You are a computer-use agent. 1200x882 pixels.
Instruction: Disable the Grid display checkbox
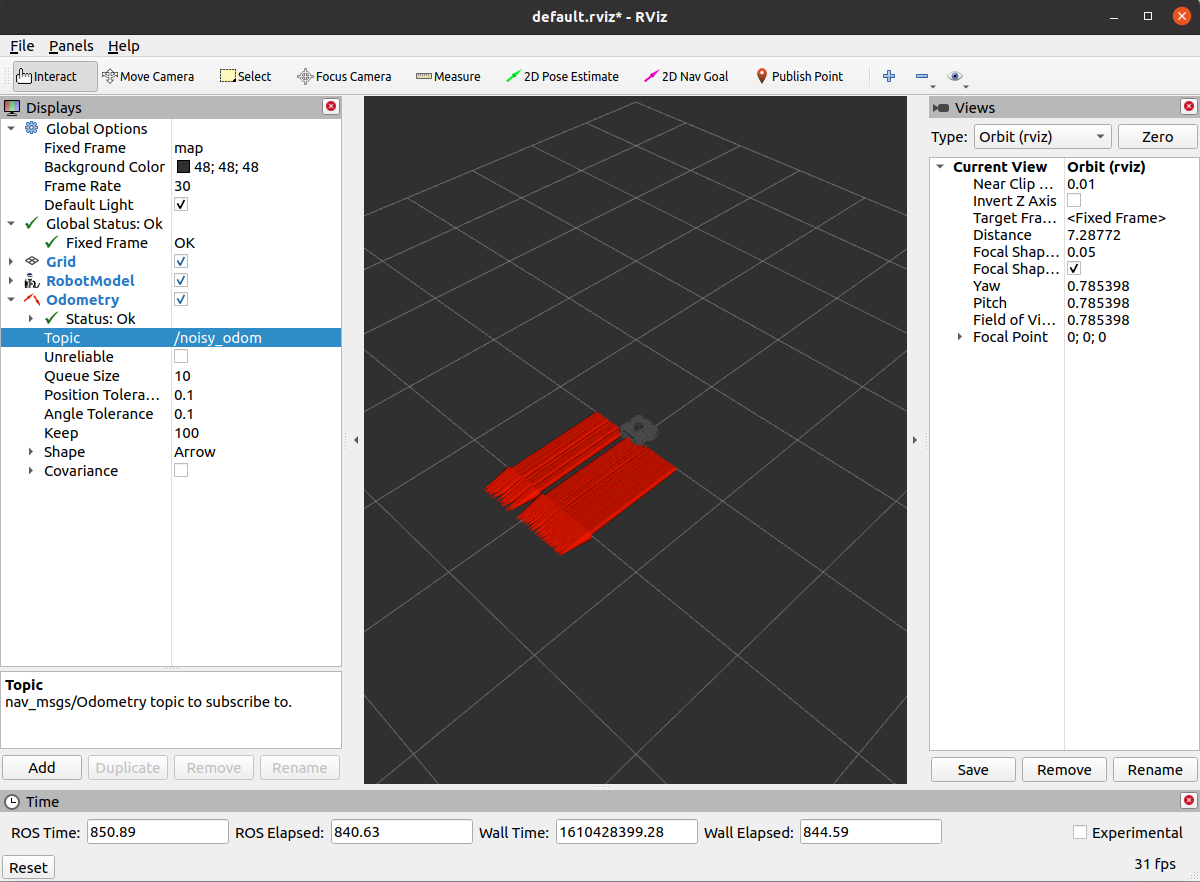pyautogui.click(x=181, y=261)
